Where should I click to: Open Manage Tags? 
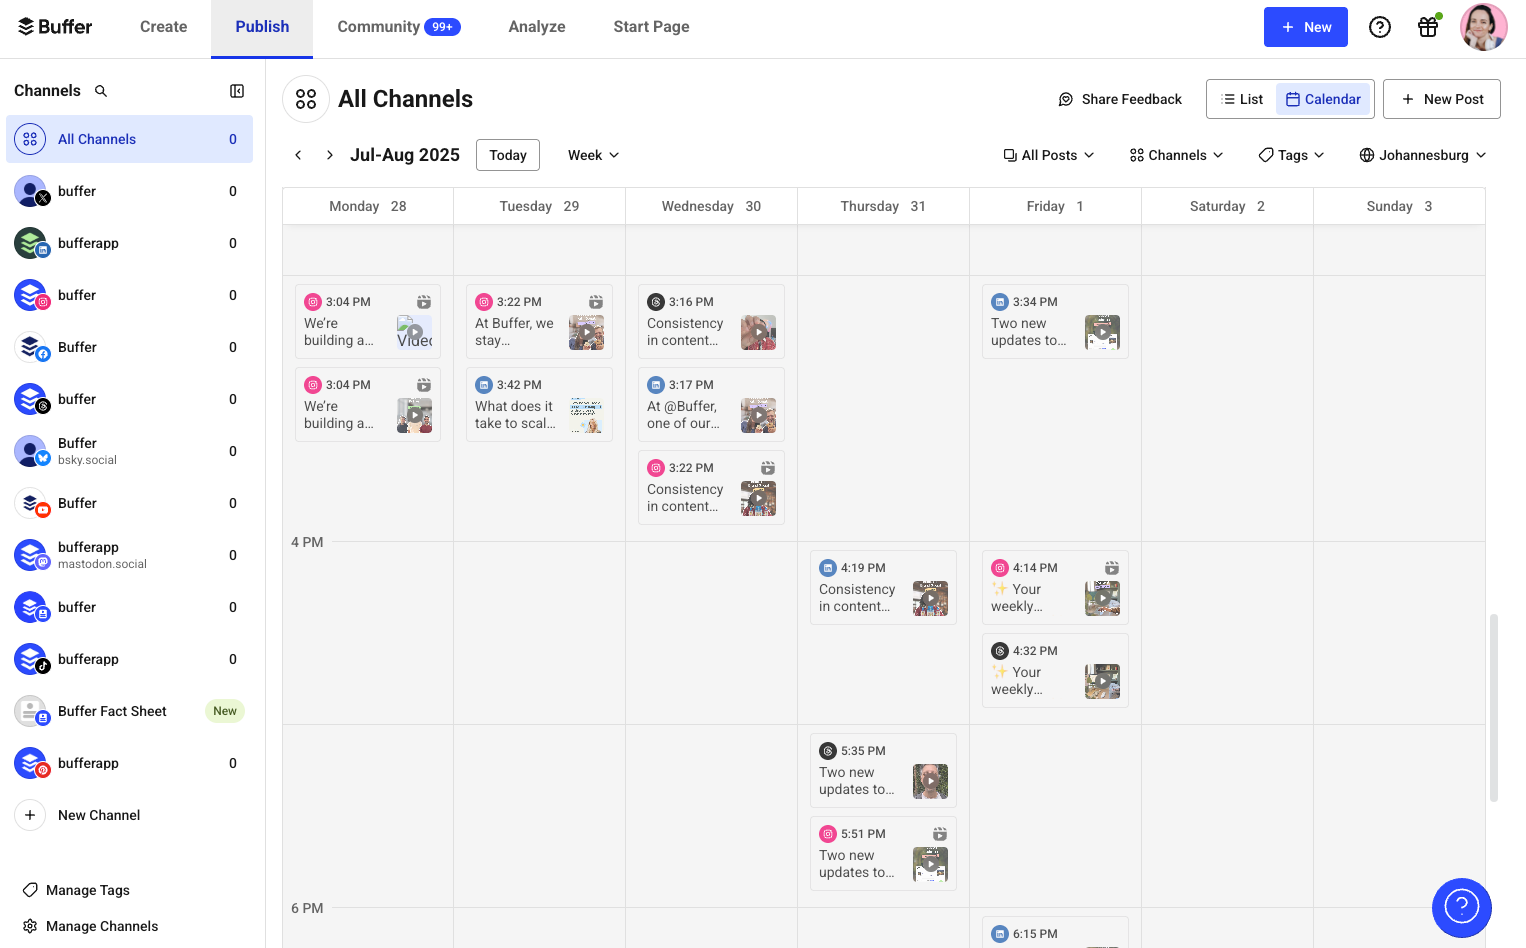[88, 890]
